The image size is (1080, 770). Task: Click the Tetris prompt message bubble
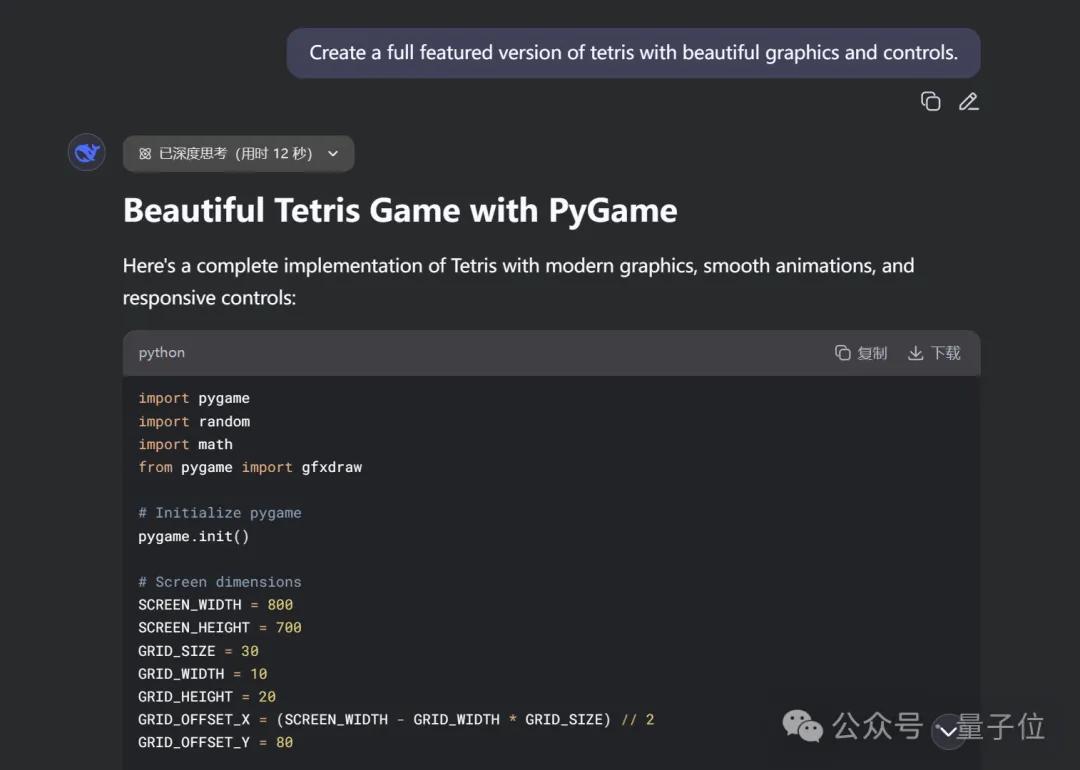click(633, 53)
